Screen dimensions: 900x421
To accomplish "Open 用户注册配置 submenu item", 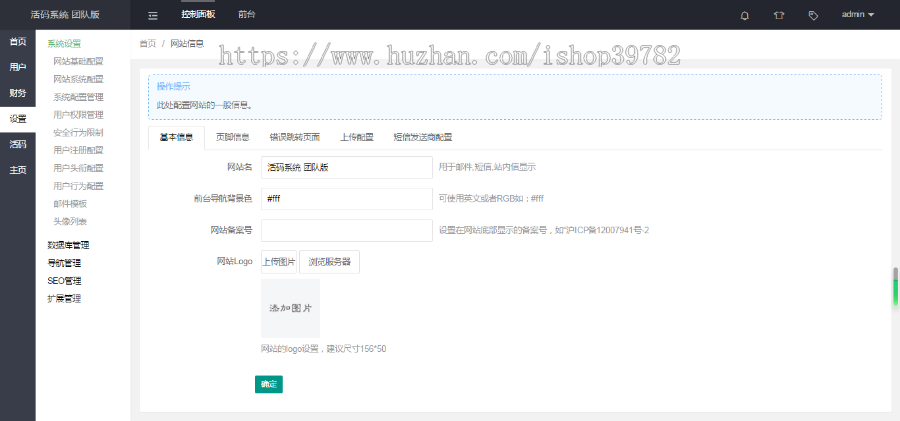I will 78,150.
